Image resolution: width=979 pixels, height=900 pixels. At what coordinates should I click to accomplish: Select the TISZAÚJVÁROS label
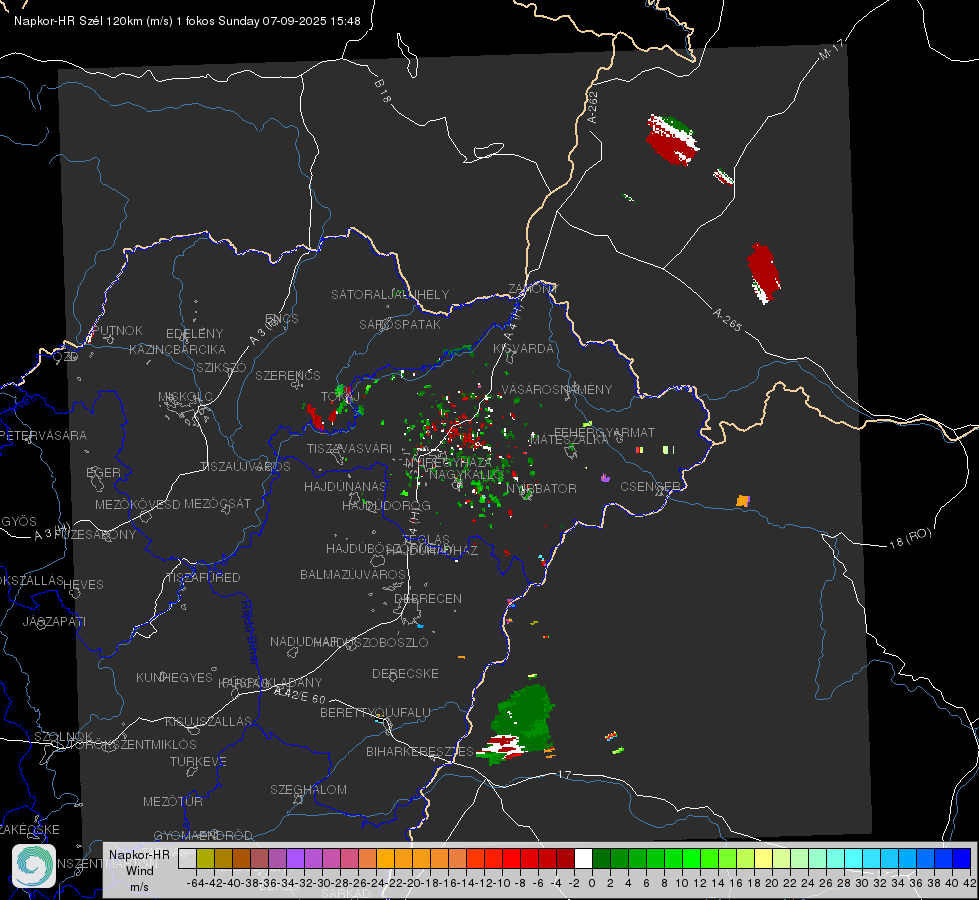pyautogui.click(x=245, y=467)
